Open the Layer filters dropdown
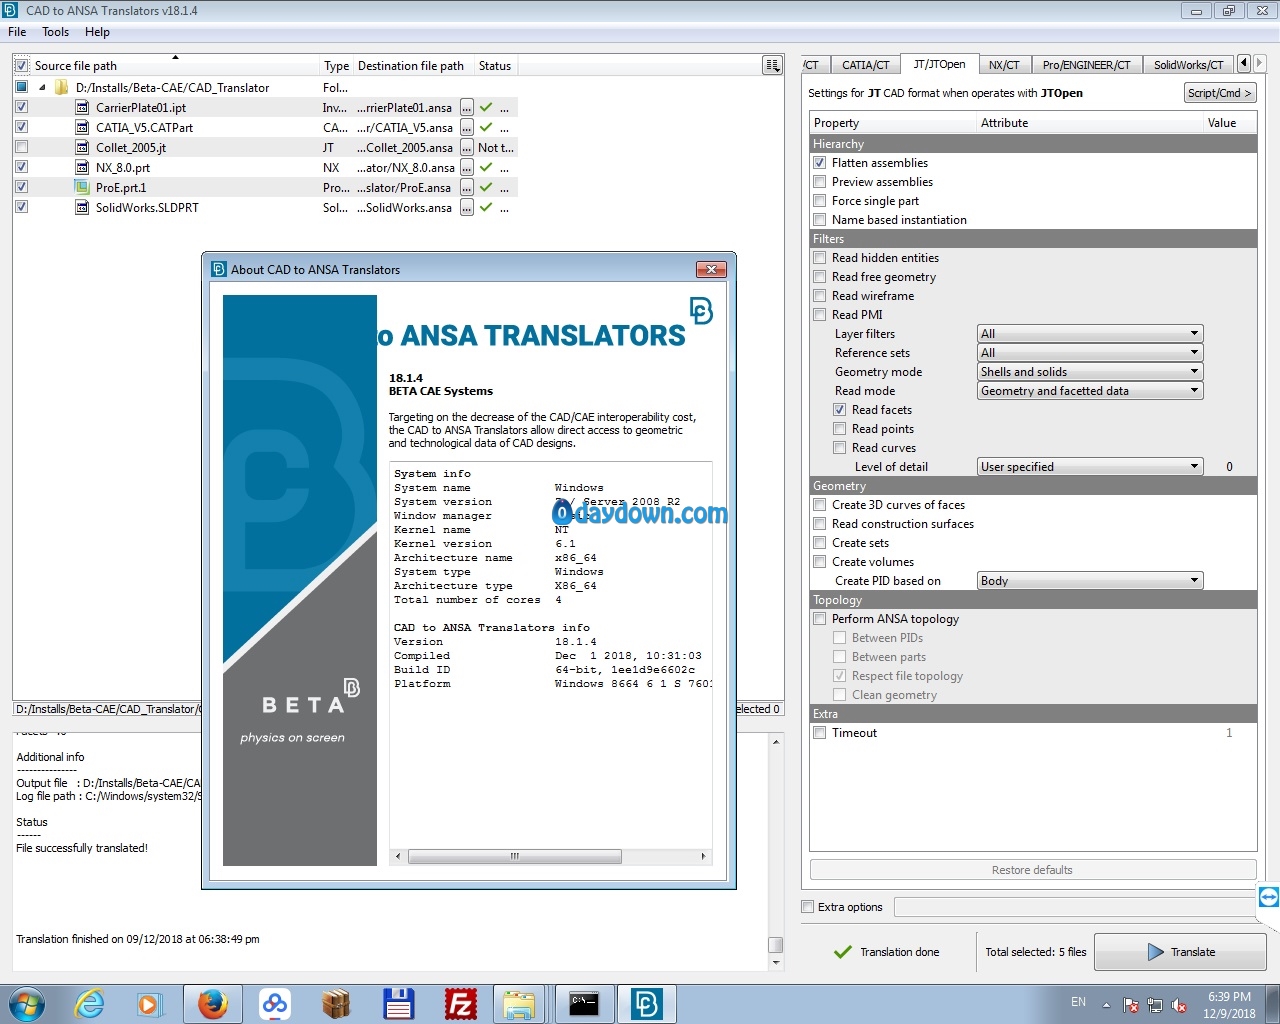 point(1090,334)
